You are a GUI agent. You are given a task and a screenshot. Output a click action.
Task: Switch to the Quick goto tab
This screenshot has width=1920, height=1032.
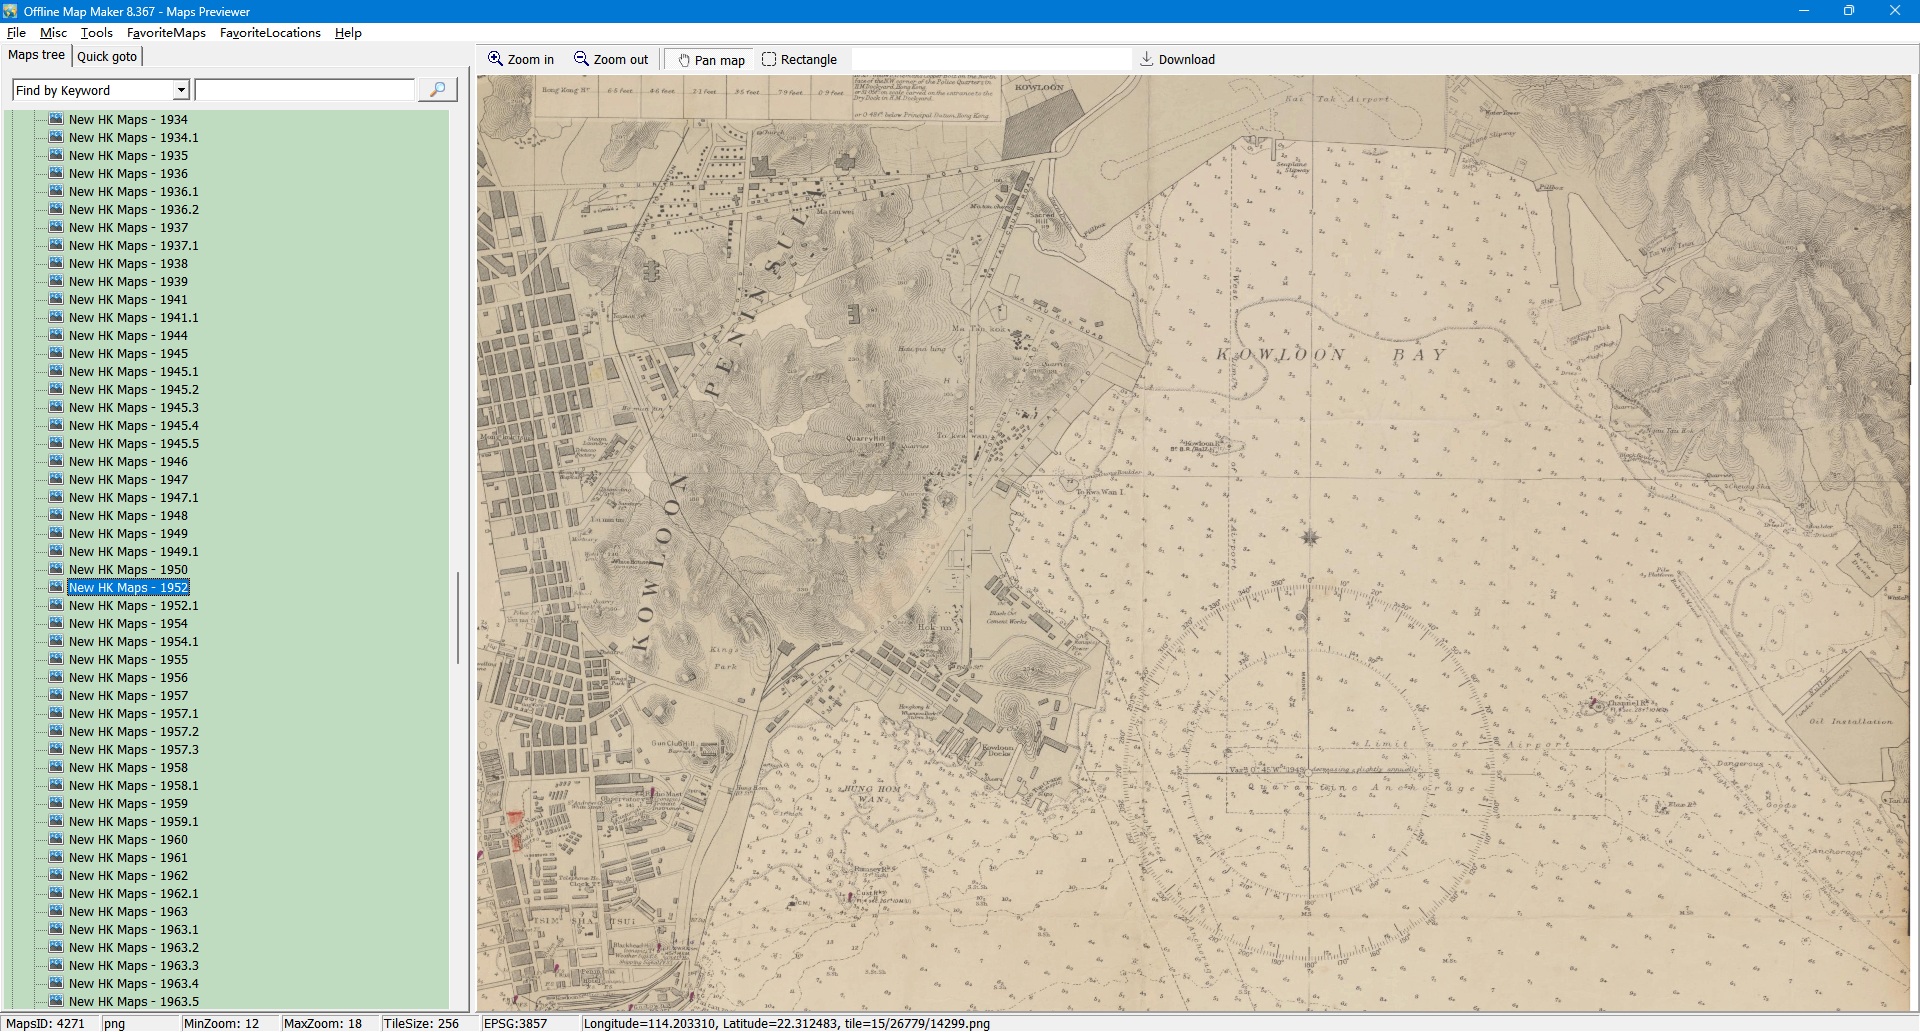coord(107,56)
